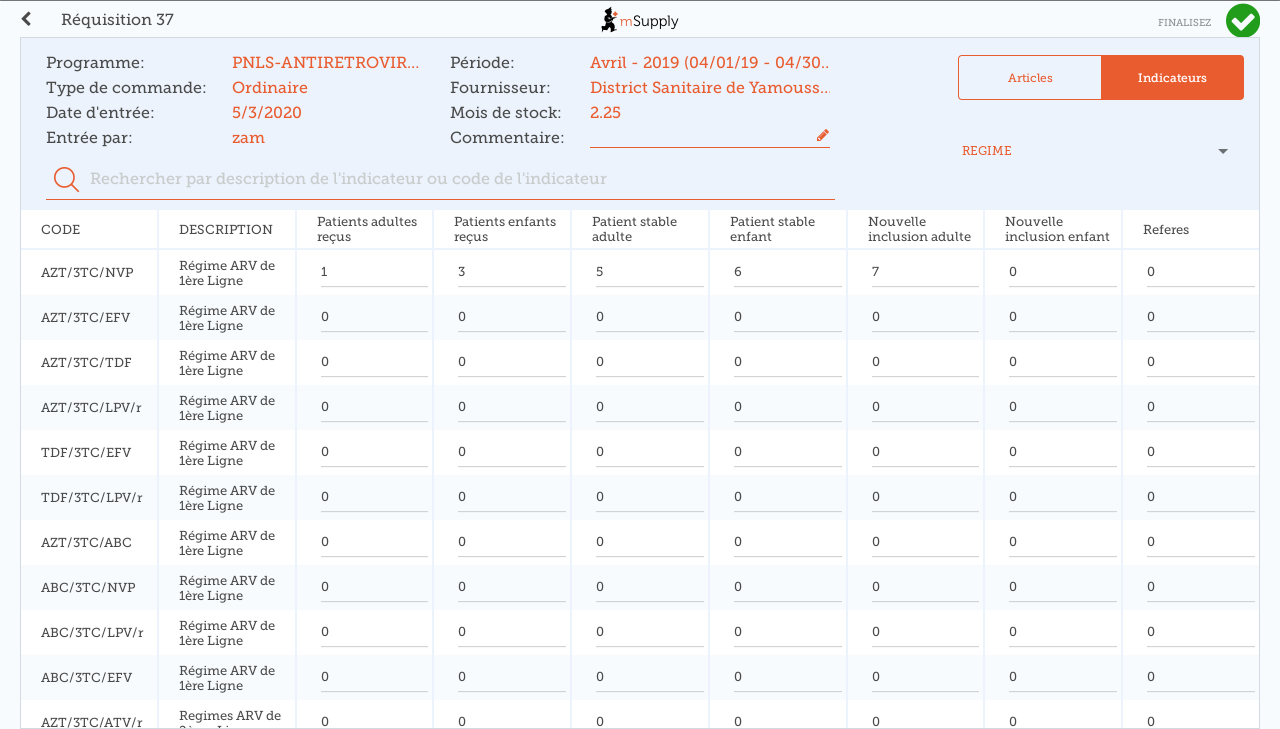Select the Indicateurs tab
1280x729 pixels.
click(1172, 78)
